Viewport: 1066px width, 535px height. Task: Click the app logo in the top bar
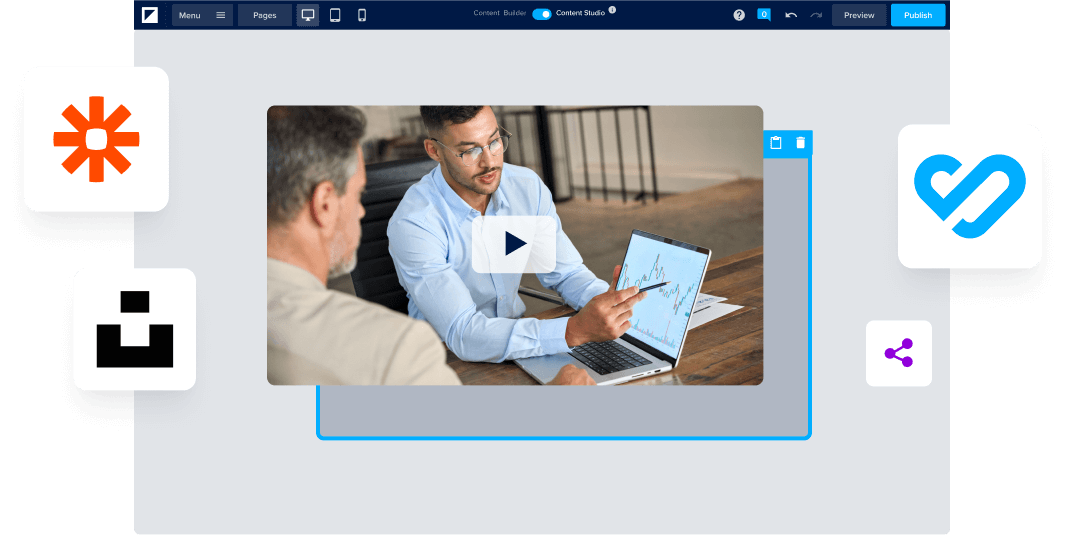coord(150,15)
